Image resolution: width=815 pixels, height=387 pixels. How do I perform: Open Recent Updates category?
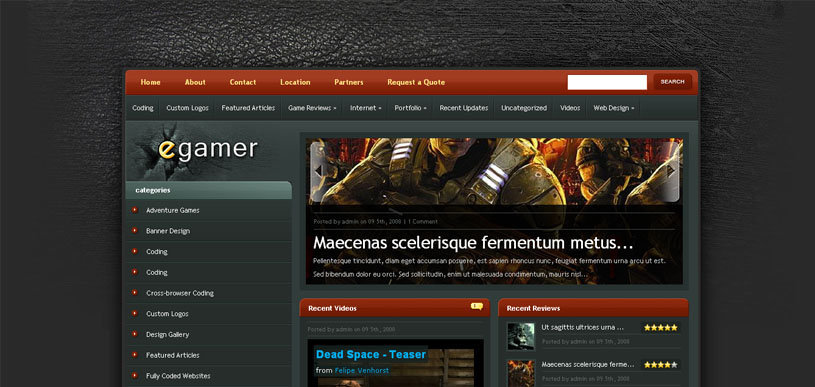click(x=464, y=108)
